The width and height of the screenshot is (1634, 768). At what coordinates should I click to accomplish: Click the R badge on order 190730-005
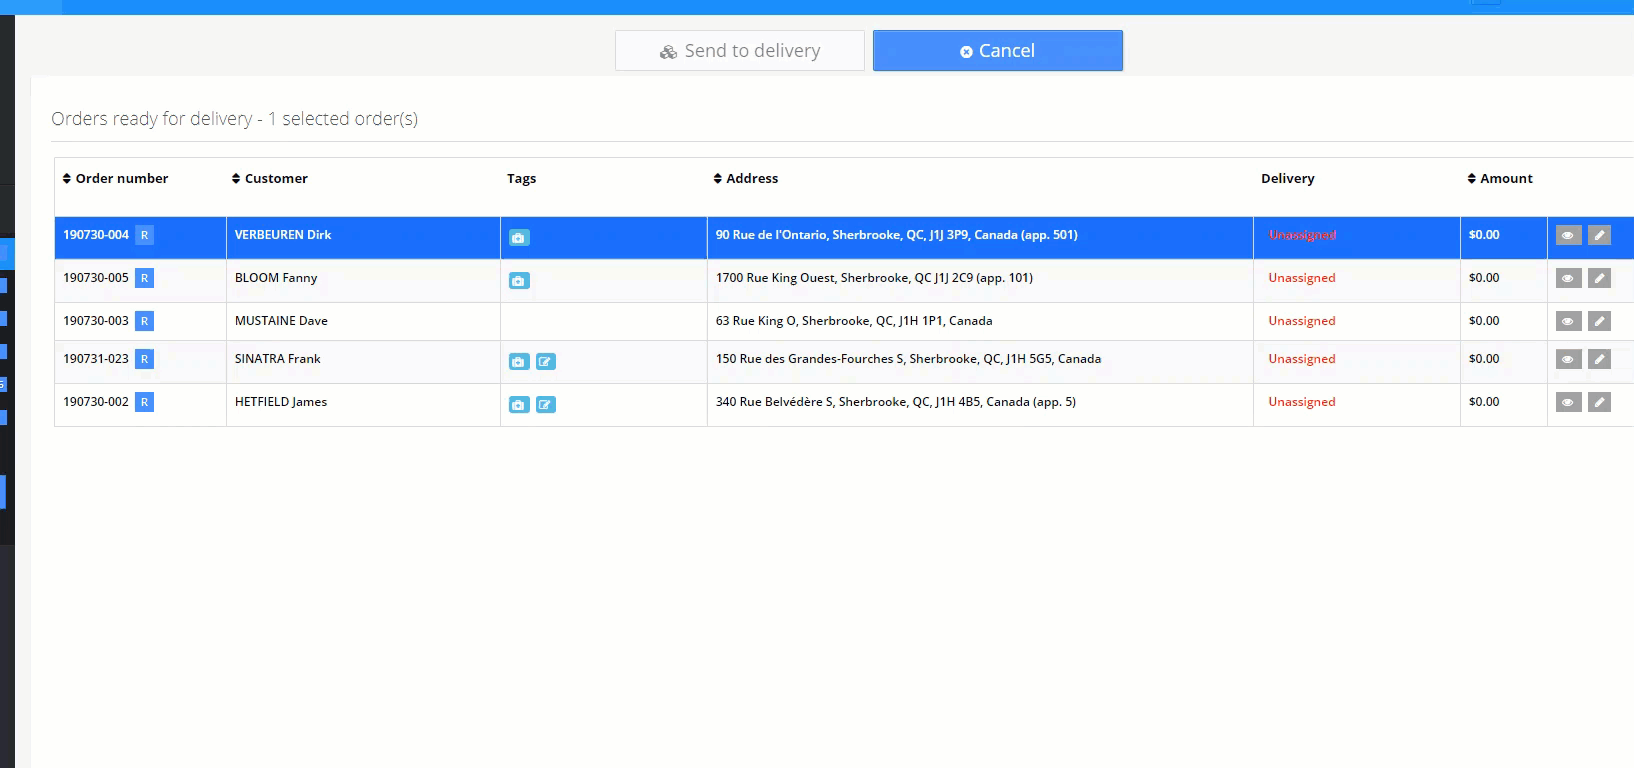(145, 279)
